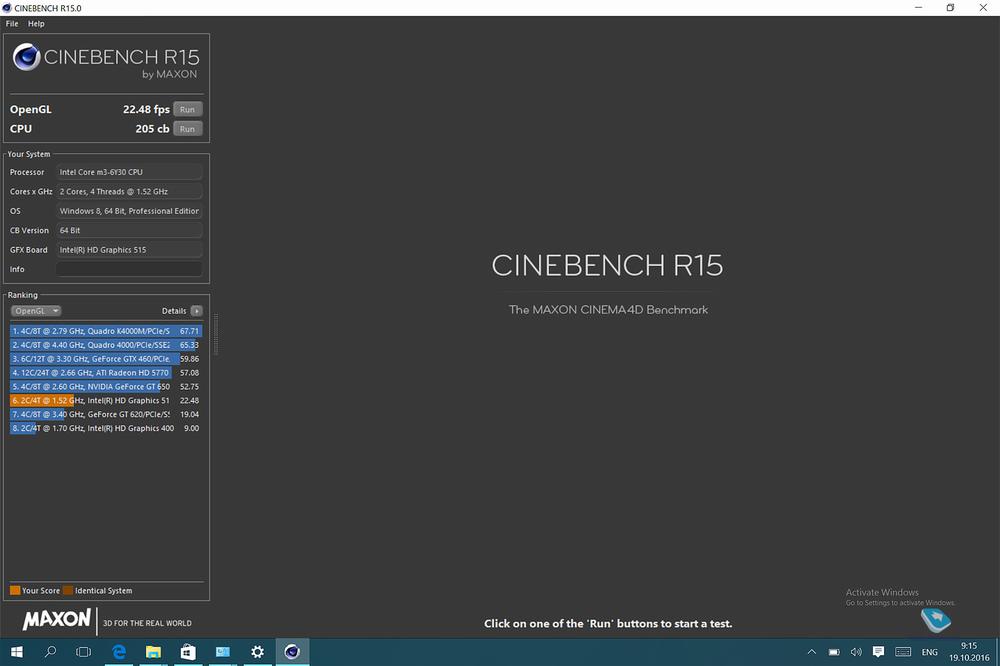
Task: Expand the OpenGL ranking type dropdown
Action: pyautogui.click(x=36, y=311)
